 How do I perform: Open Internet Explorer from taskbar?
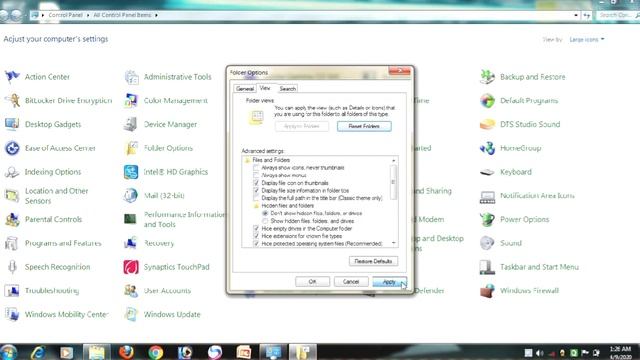38,352
